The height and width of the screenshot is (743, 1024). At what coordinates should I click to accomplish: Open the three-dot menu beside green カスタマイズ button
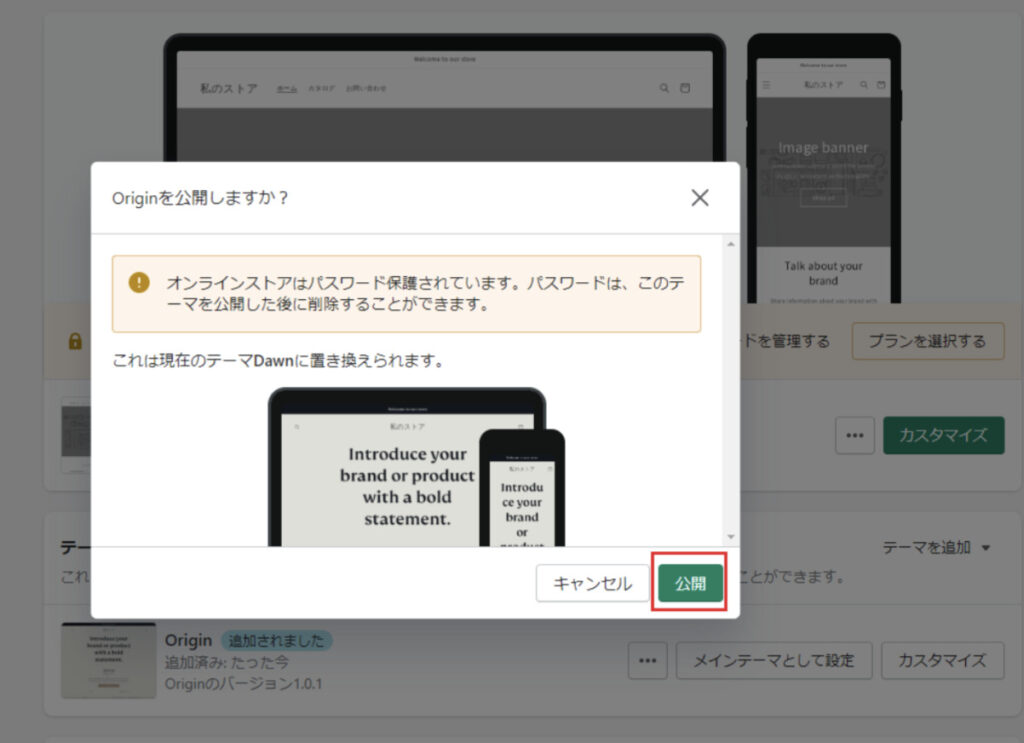(854, 436)
